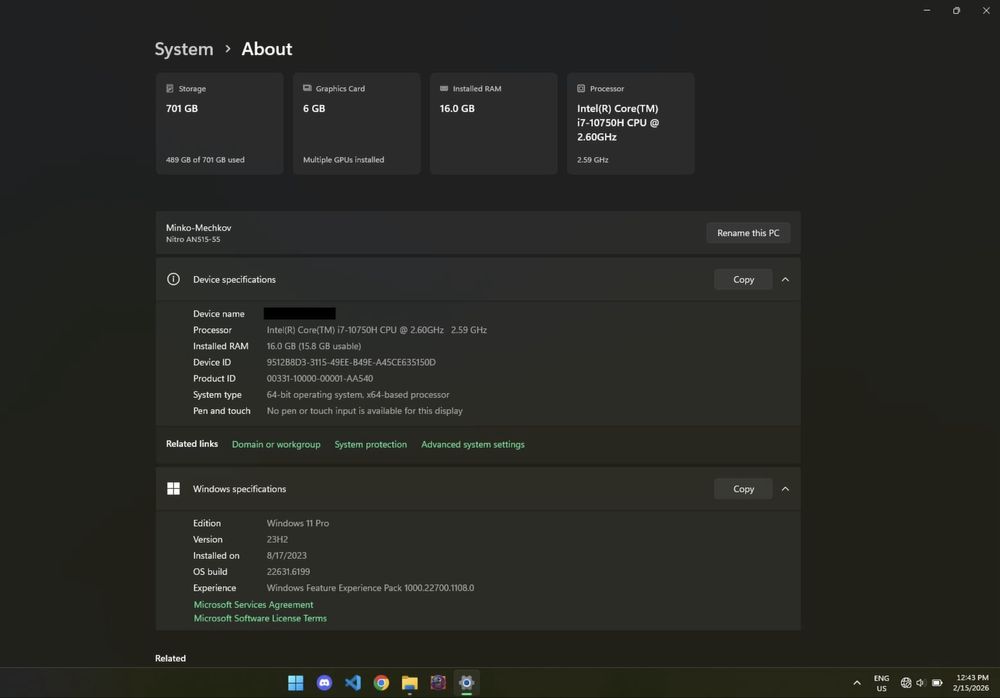Image resolution: width=1000 pixels, height=698 pixels.
Task: Click the Installed RAM card icon
Action: 444,88
